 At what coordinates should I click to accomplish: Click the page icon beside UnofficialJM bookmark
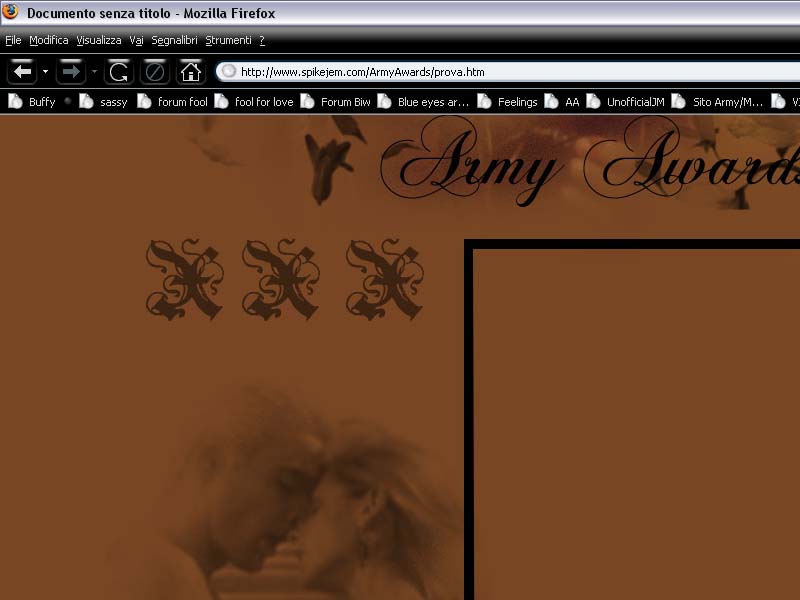click(x=593, y=102)
